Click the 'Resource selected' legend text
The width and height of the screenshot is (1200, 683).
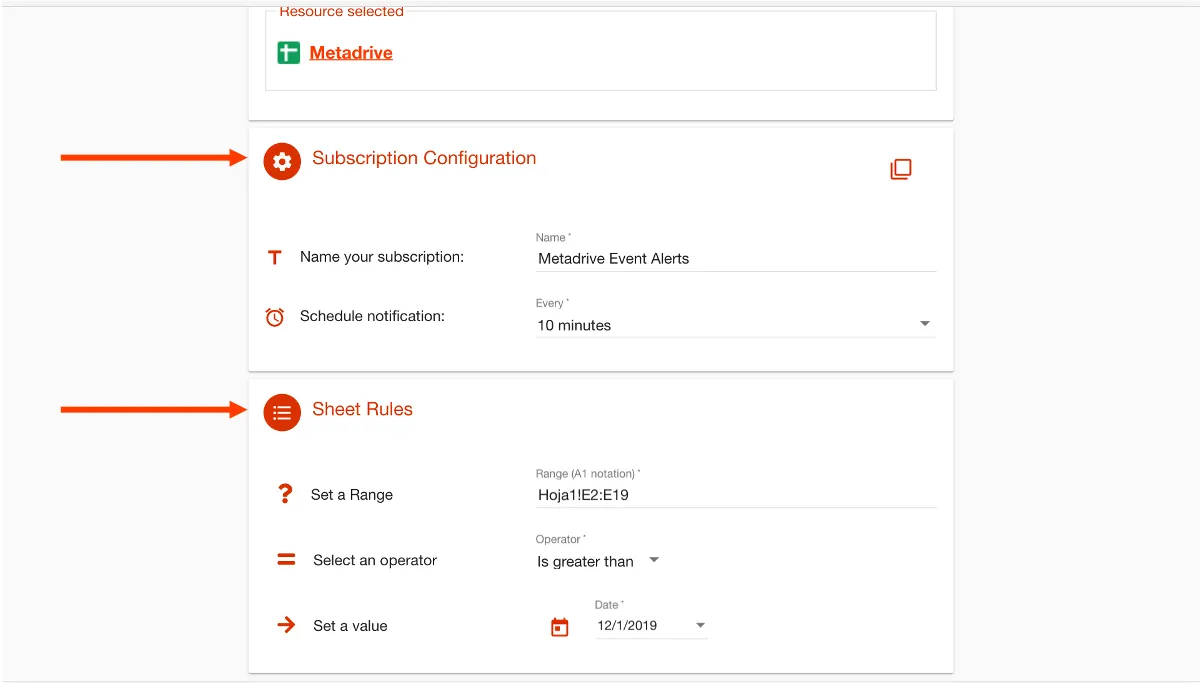click(x=341, y=12)
